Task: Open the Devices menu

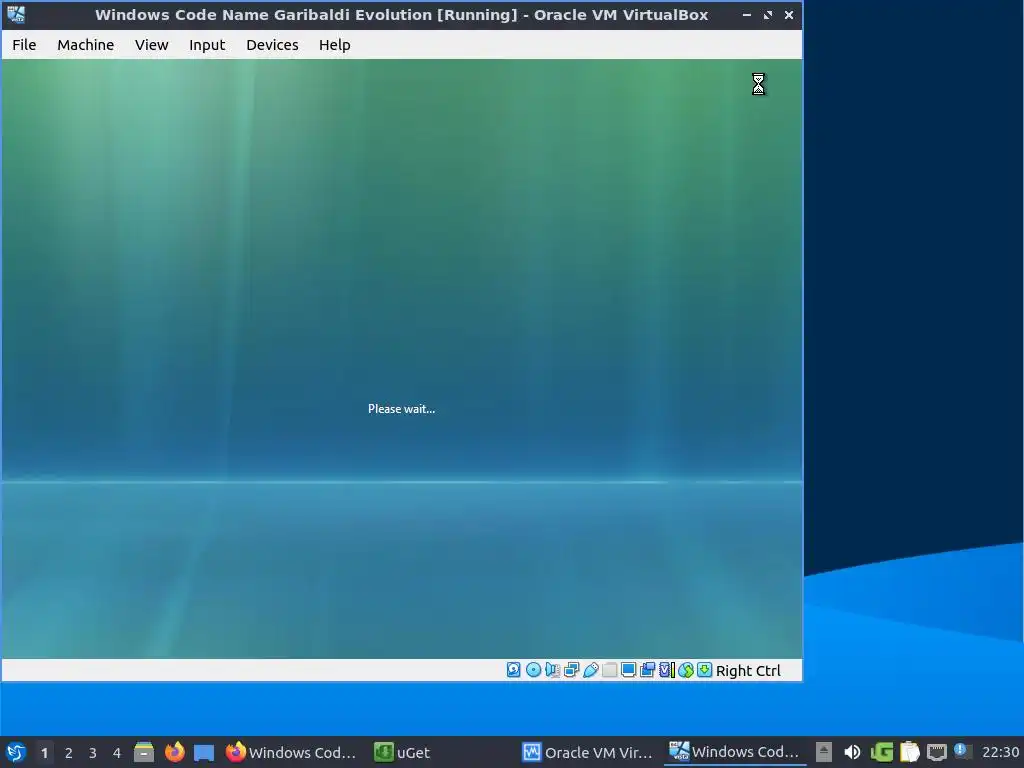Action: (x=272, y=45)
